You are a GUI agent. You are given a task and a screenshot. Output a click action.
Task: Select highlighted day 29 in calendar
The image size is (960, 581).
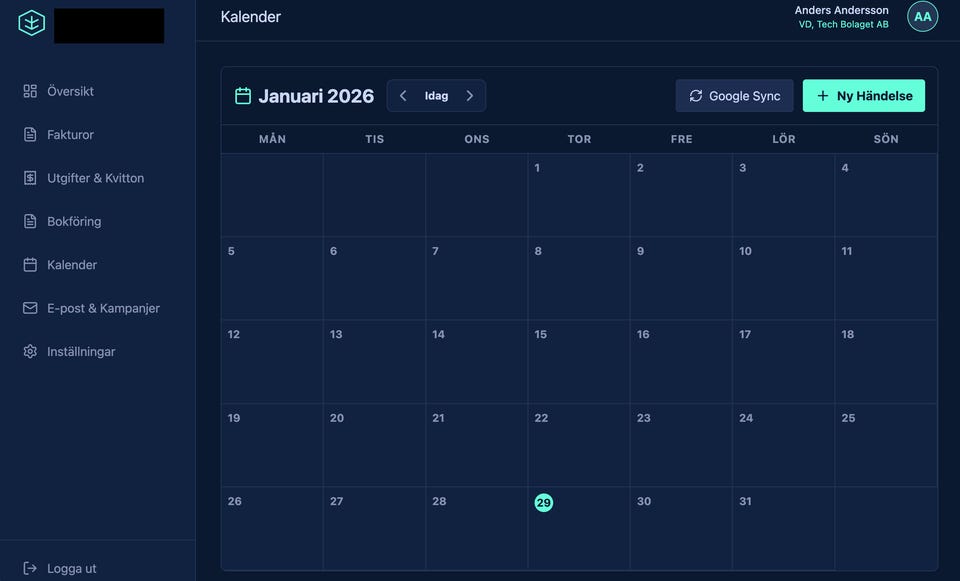pyautogui.click(x=543, y=502)
